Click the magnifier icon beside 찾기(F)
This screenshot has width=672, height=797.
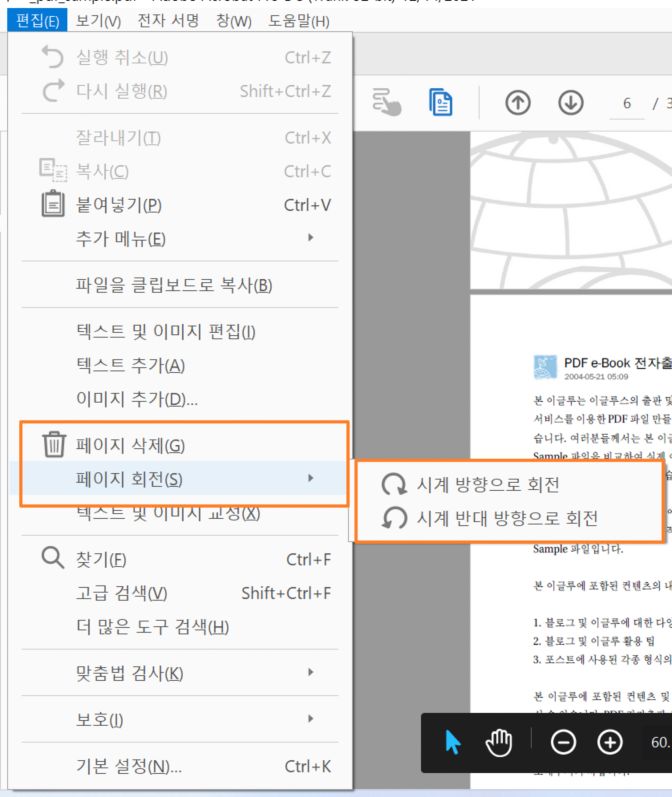52,558
